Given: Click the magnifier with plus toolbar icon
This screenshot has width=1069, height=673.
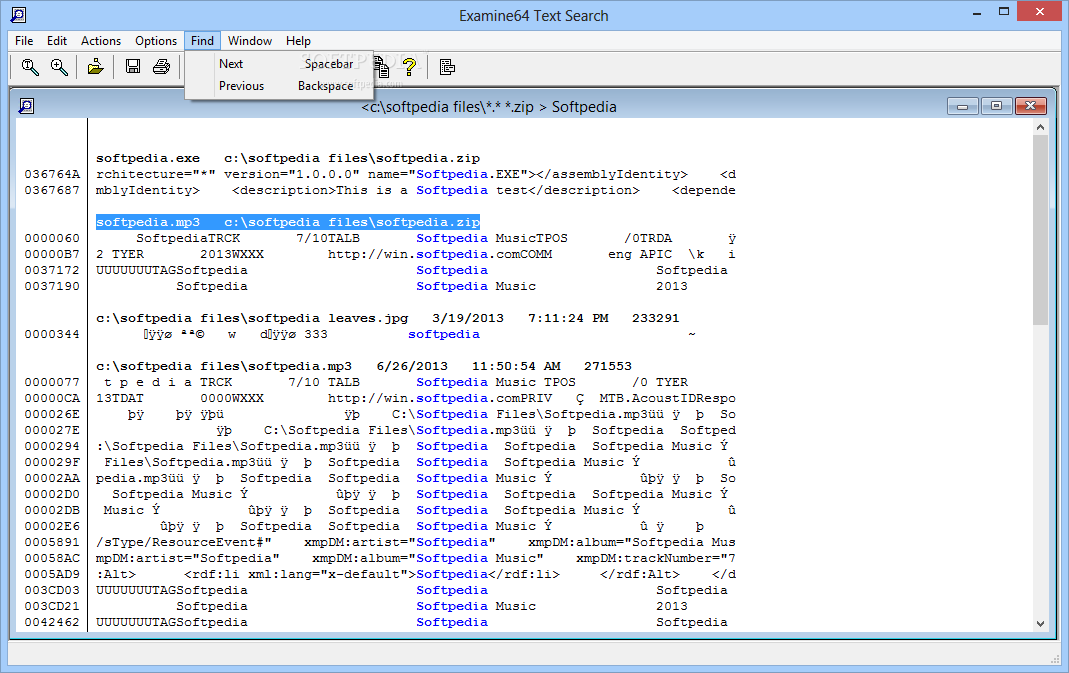Looking at the screenshot, I should point(59,67).
